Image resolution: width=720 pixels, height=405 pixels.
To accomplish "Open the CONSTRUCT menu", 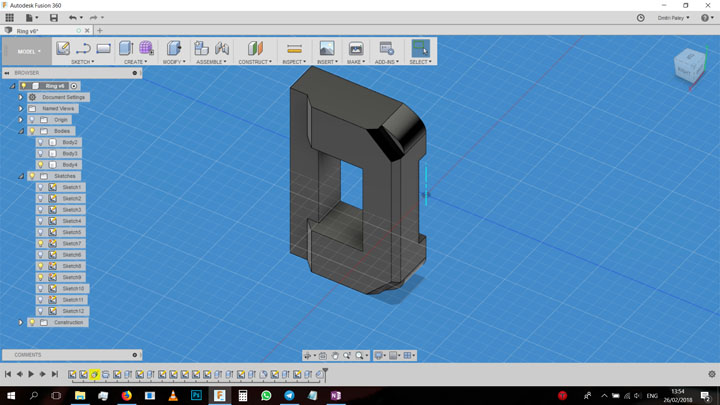I will pyautogui.click(x=255, y=62).
